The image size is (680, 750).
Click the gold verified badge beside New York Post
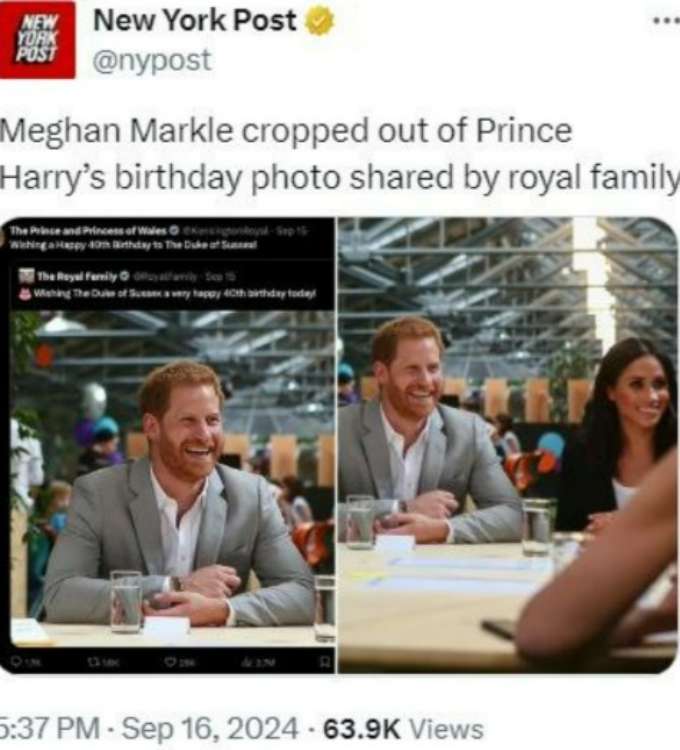coord(320,21)
